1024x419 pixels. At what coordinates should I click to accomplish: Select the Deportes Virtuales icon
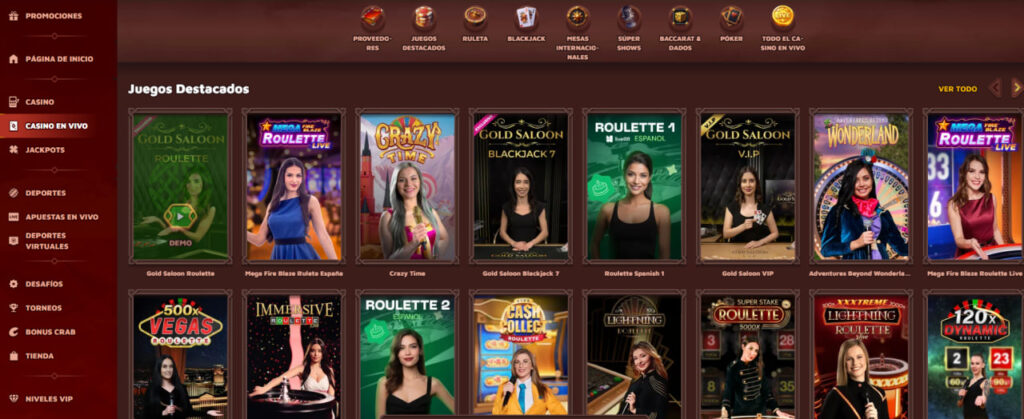(x=13, y=241)
